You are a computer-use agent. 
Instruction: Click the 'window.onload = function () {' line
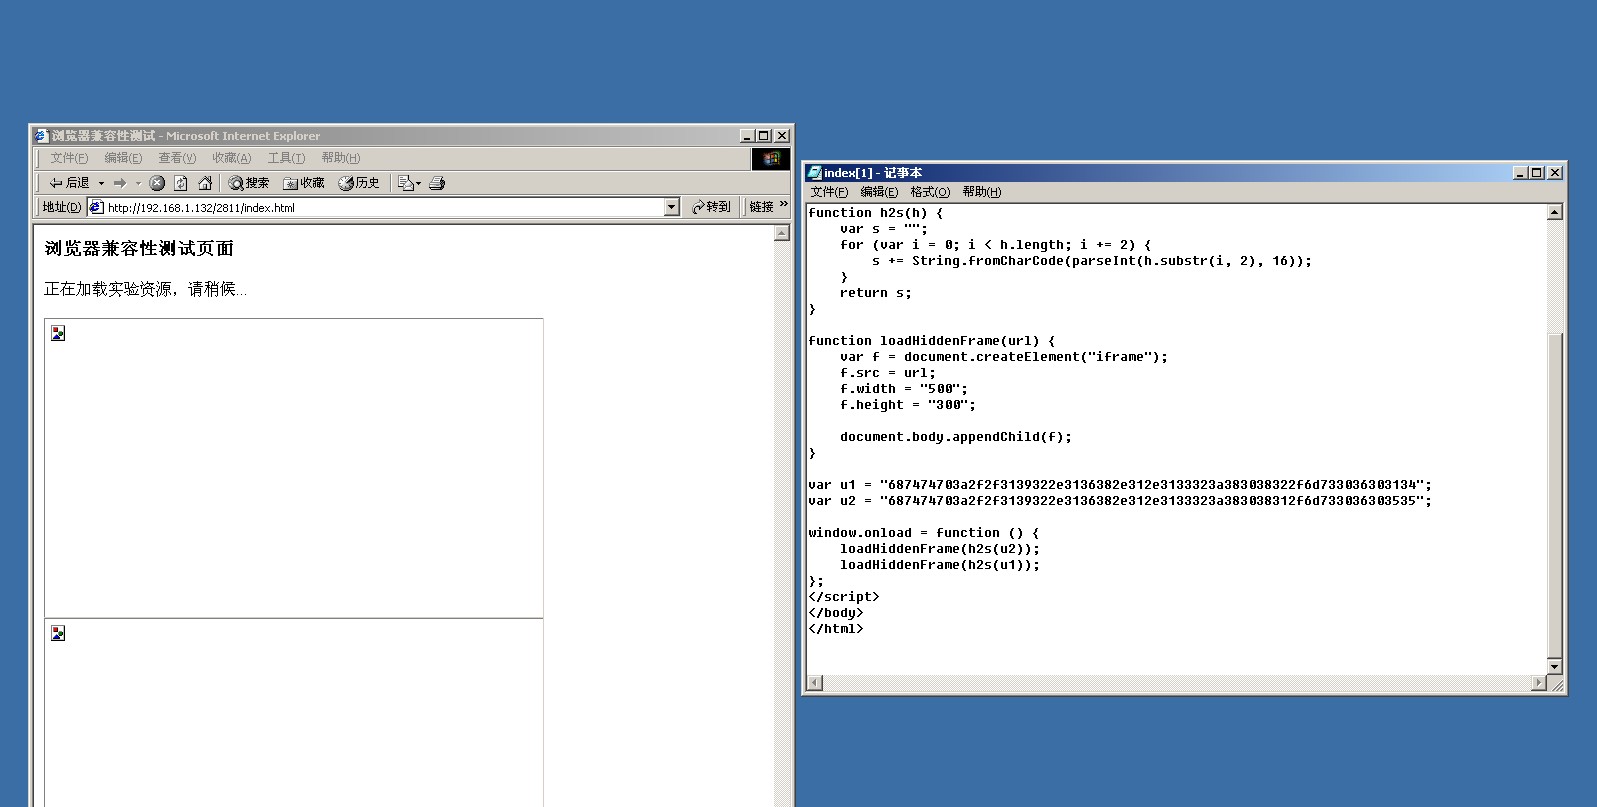(924, 533)
